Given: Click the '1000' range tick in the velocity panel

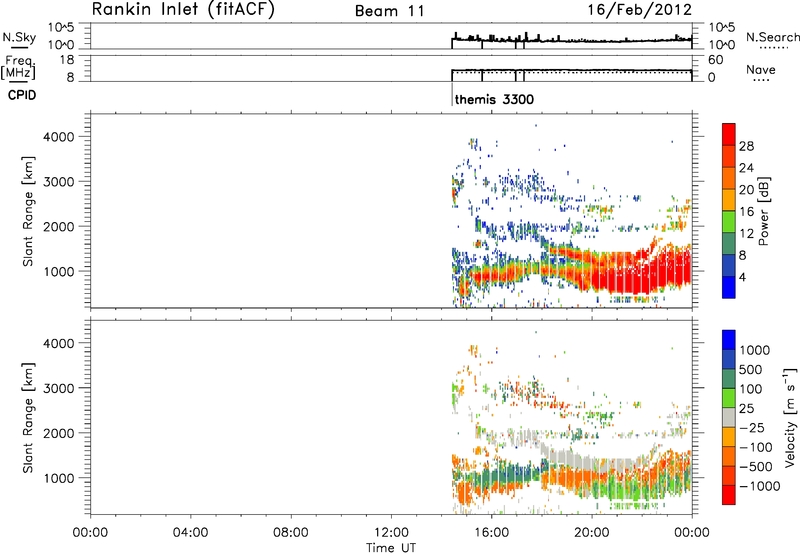Looking at the screenshot, I should click(61, 477).
